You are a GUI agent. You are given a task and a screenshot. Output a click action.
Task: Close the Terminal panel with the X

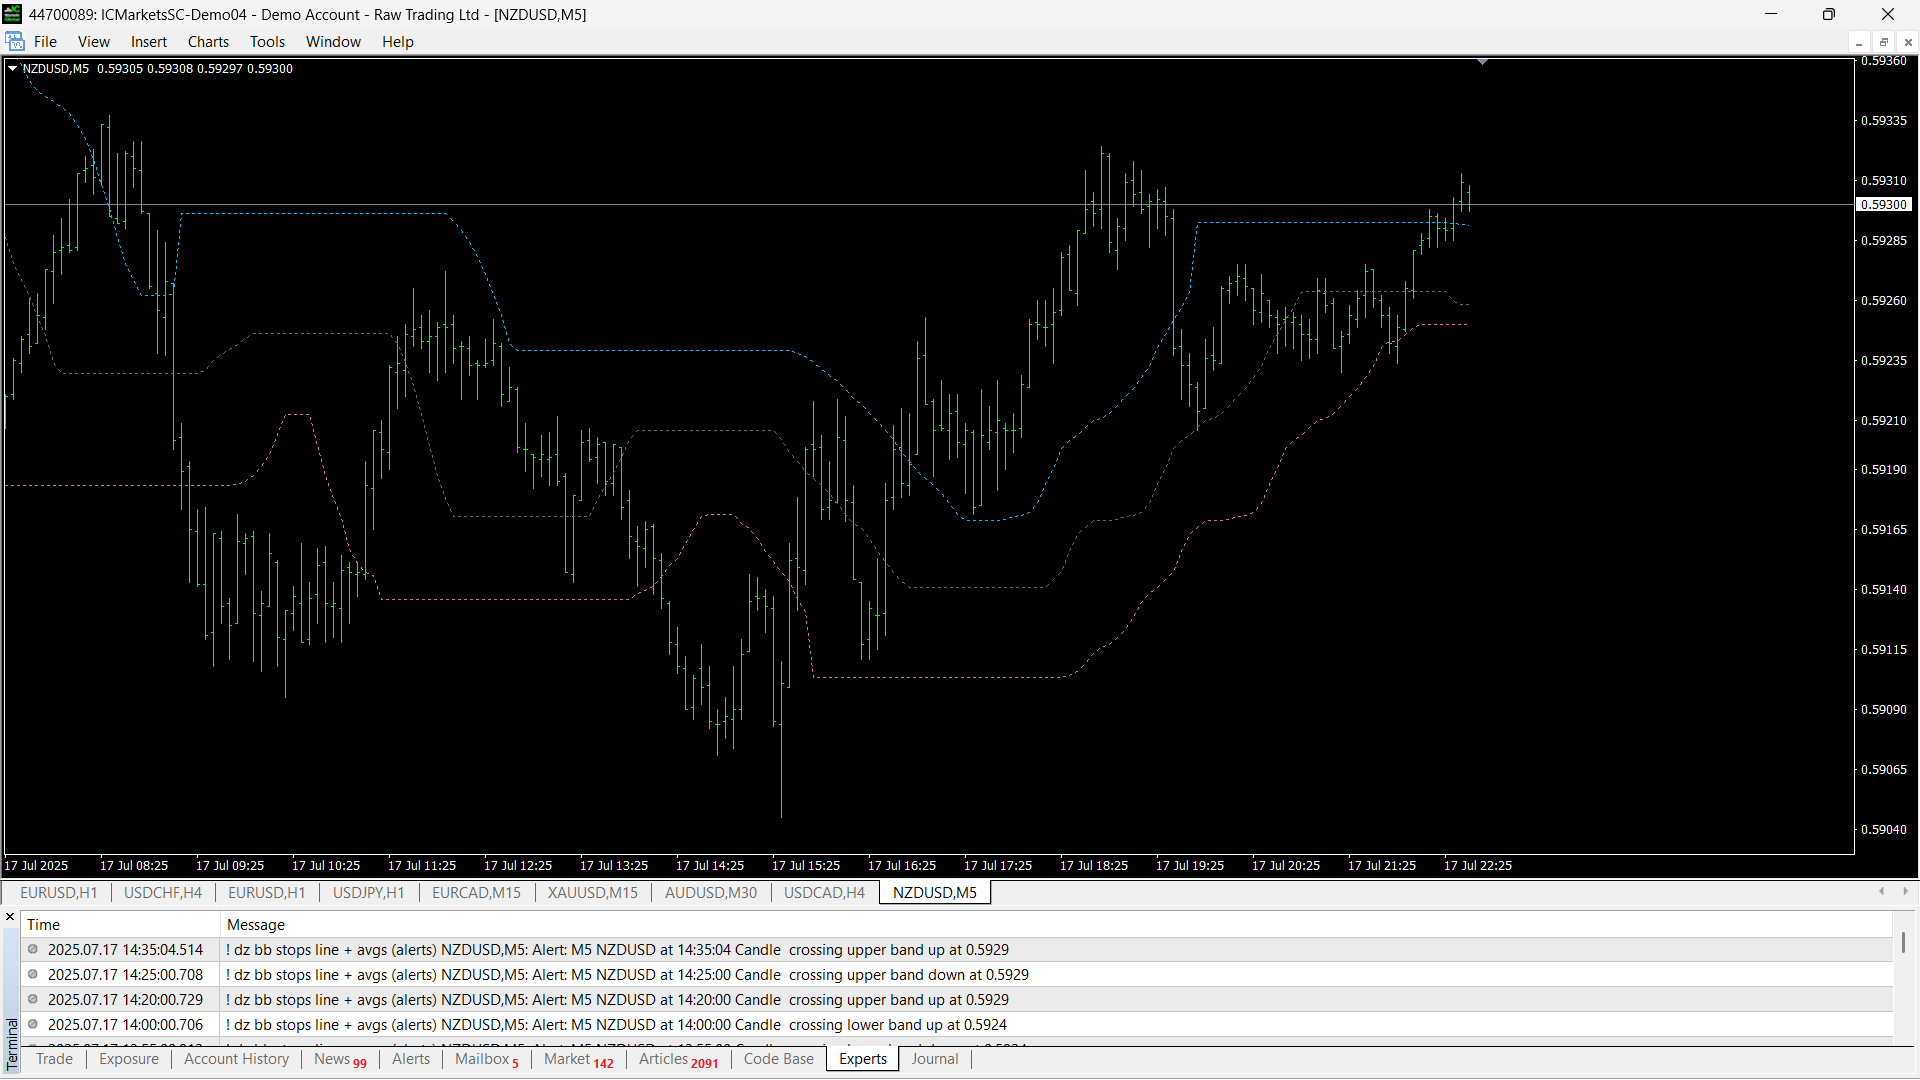tap(10, 916)
